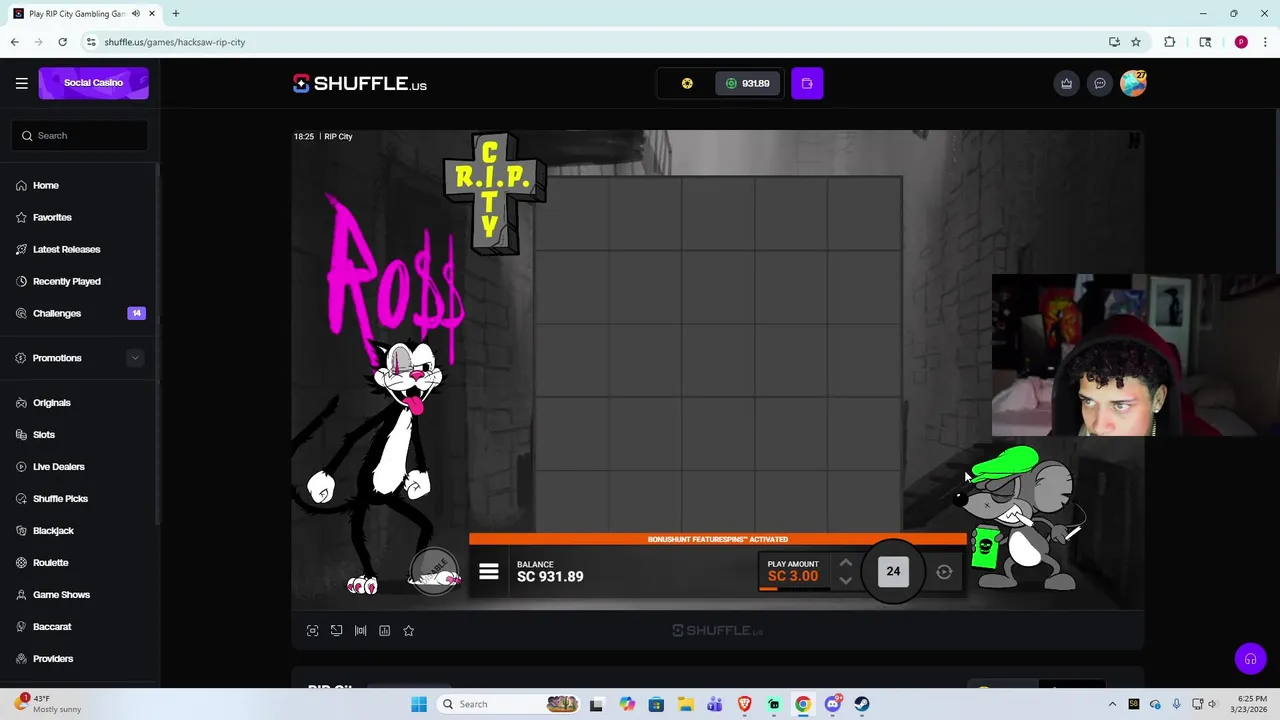This screenshot has width=1280, height=720.
Task: Open the game statistics chart icon
Action: coord(384,630)
